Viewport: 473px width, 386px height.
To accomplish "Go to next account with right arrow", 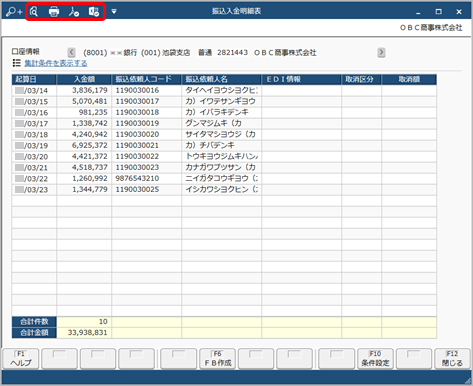I will 381,52.
